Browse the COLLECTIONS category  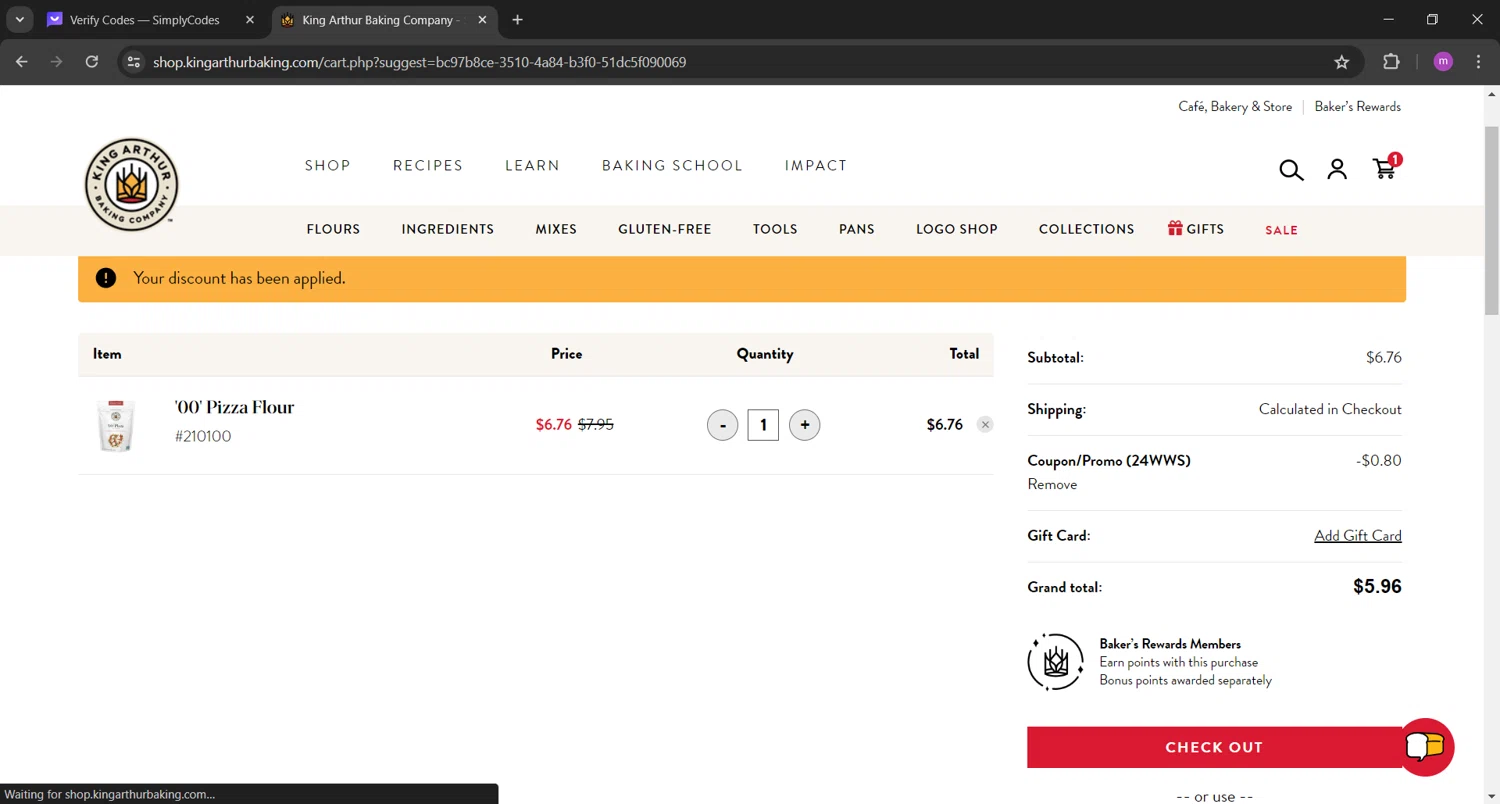click(1087, 229)
